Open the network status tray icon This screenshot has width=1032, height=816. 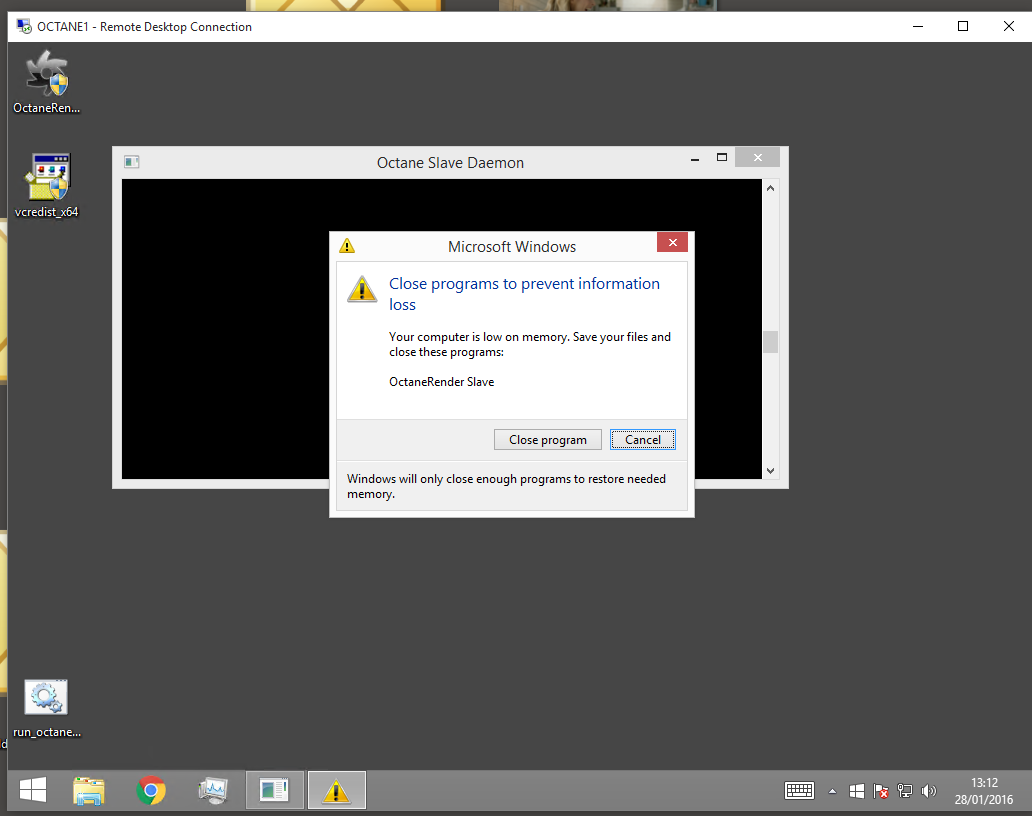coord(905,791)
